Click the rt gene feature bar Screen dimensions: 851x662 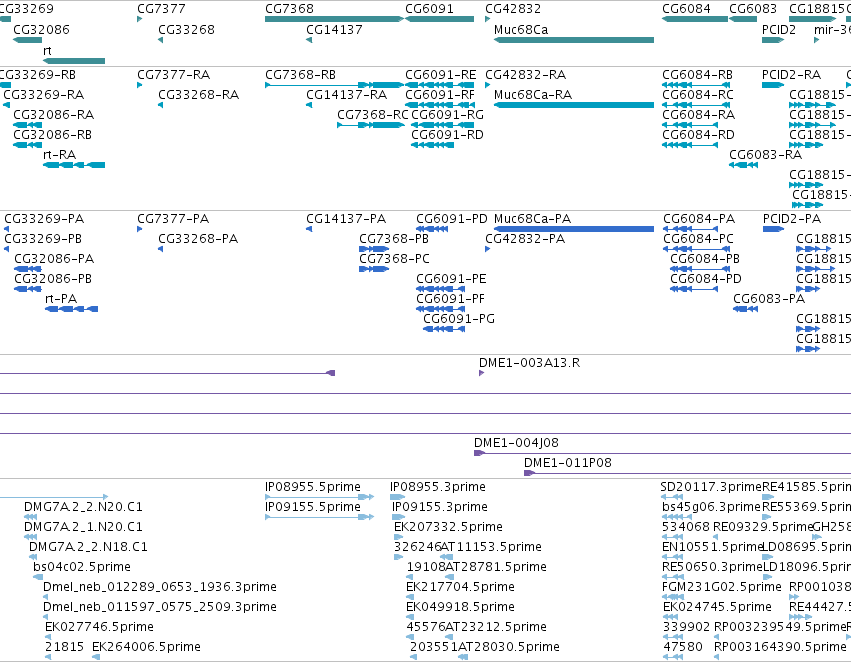pyautogui.click(x=74, y=61)
